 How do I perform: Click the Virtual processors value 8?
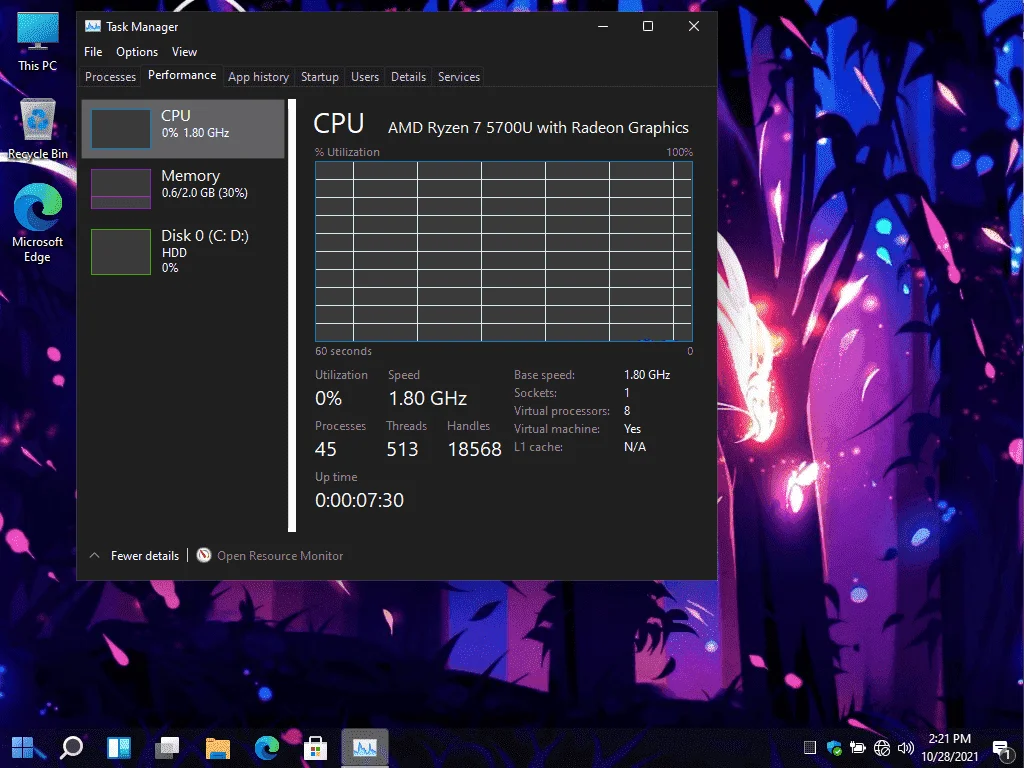pos(627,411)
